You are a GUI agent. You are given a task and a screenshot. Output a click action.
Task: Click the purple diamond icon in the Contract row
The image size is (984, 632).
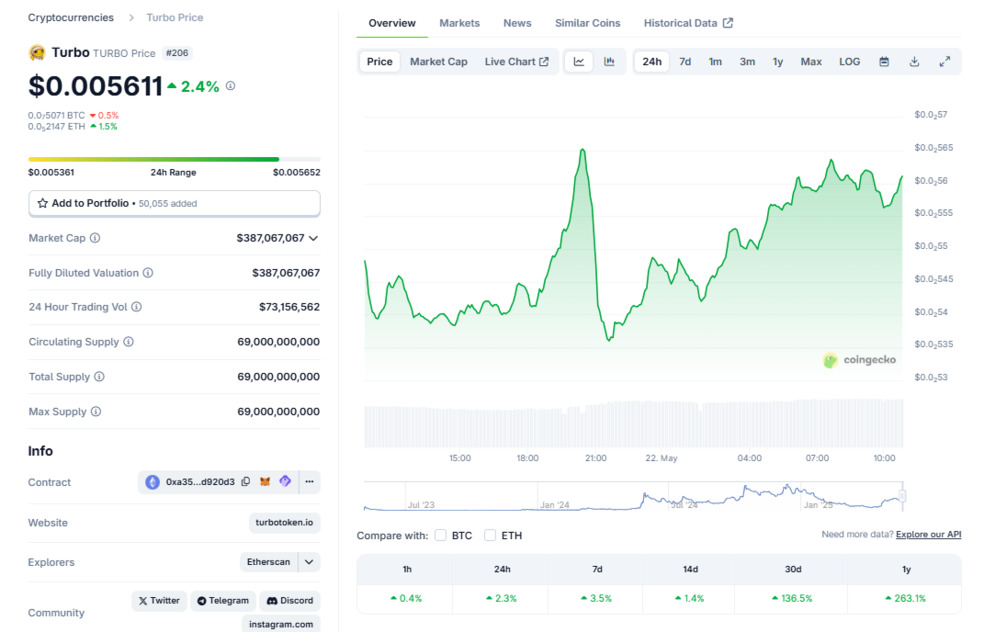click(x=286, y=481)
